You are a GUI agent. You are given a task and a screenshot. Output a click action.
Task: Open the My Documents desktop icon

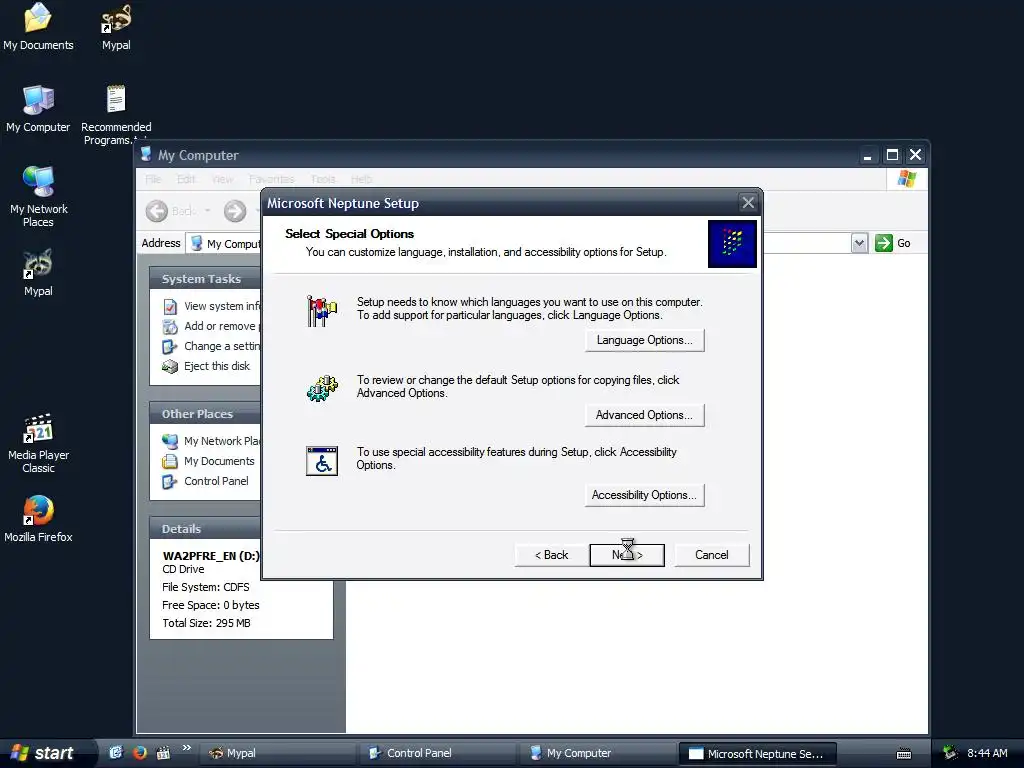(38, 26)
